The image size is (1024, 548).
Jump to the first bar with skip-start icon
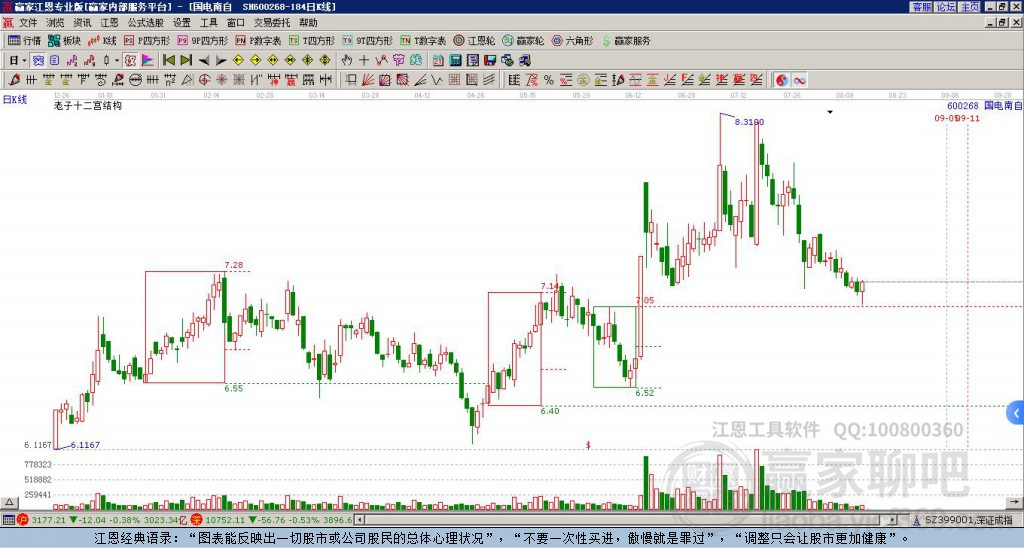point(168,60)
